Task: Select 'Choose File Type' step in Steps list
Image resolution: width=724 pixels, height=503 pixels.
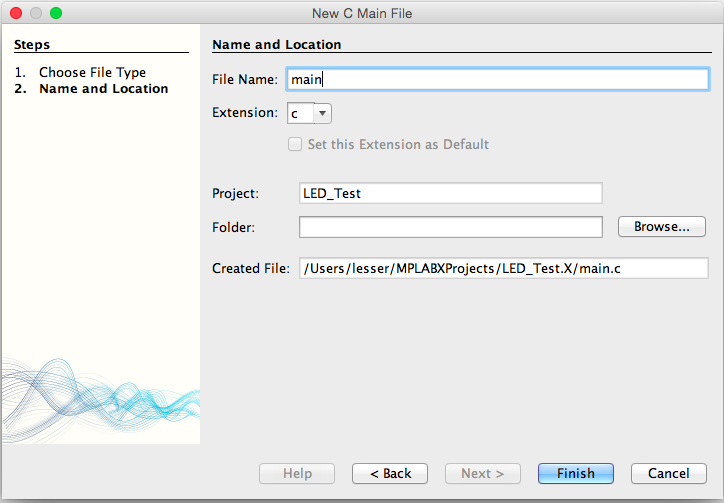Action: (x=92, y=72)
